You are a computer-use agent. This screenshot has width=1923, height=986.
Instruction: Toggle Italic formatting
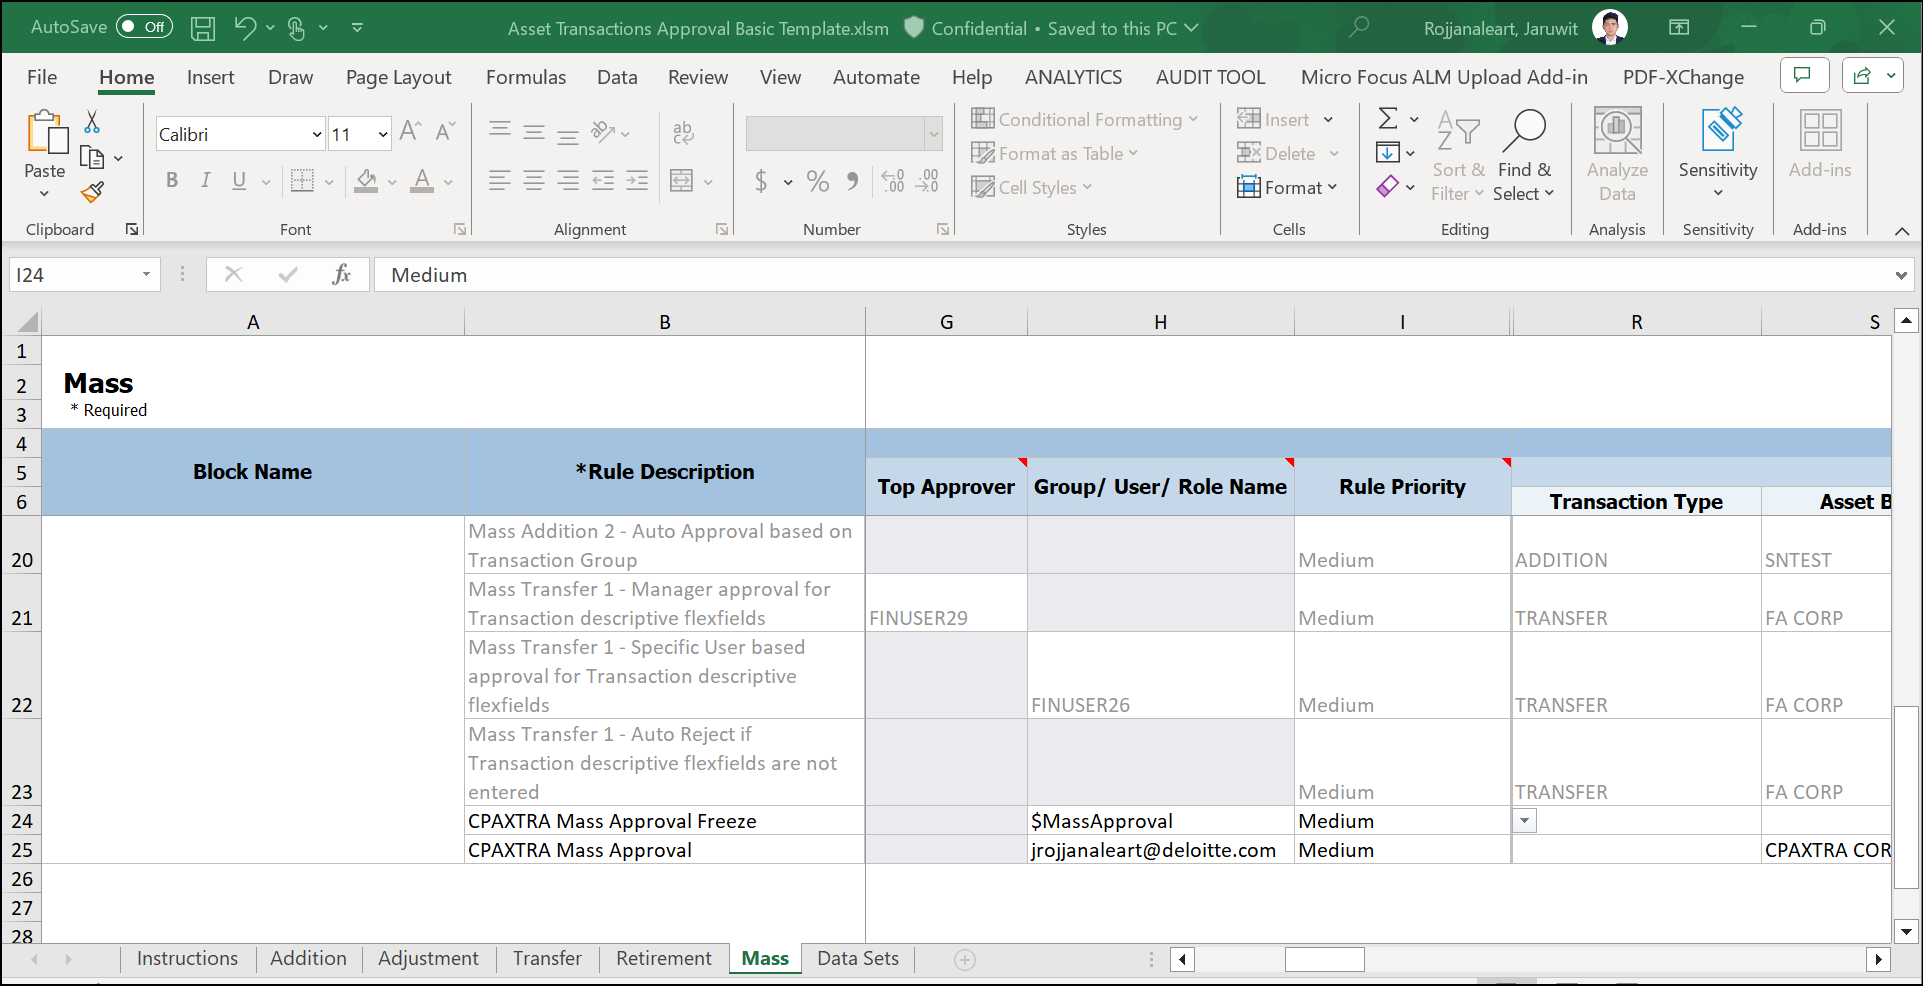pyautogui.click(x=205, y=181)
